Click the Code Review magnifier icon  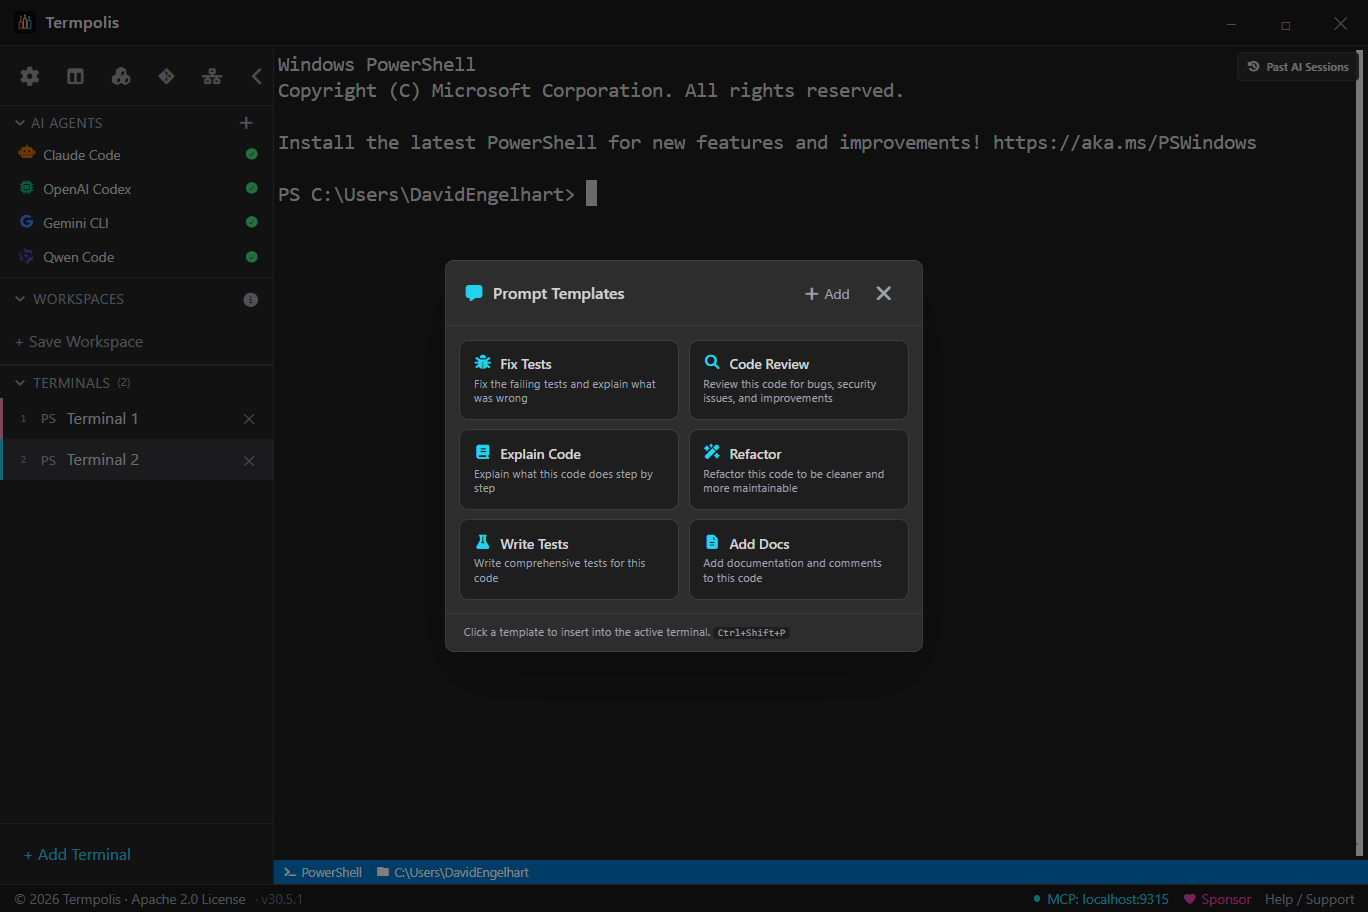(712, 362)
